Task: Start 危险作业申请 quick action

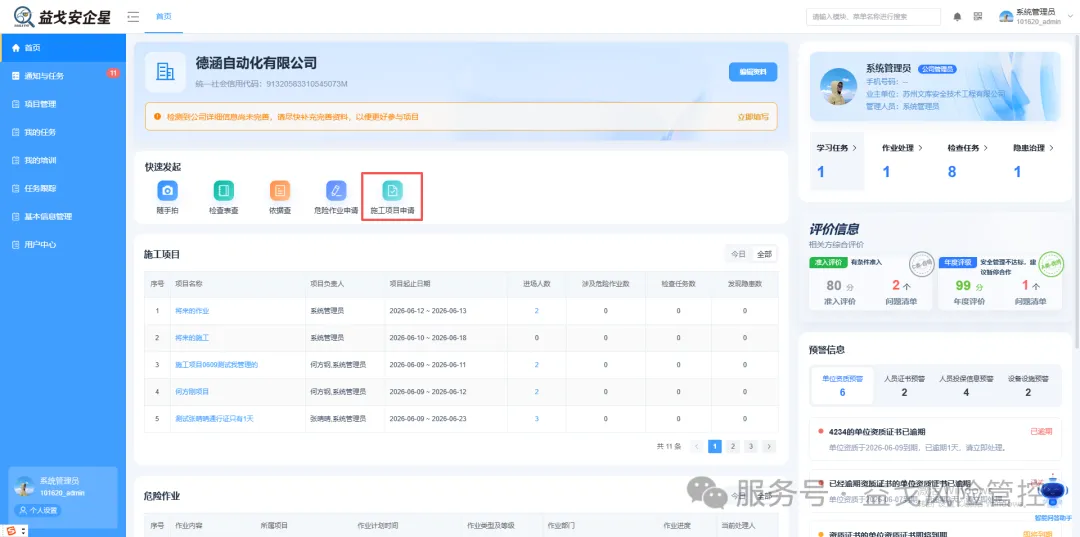Action: pos(336,190)
